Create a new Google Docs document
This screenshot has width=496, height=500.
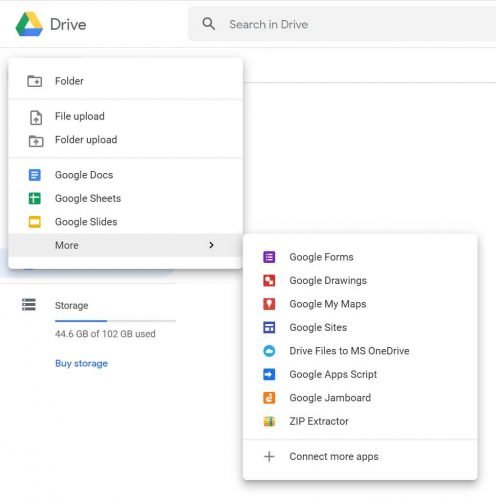tap(125, 175)
